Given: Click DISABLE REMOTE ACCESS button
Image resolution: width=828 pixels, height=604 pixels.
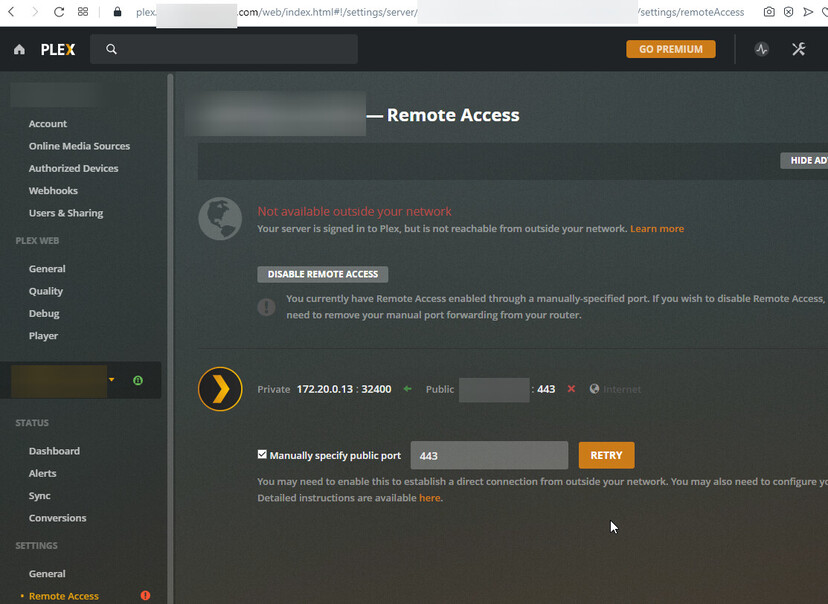Looking at the screenshot, I should [x=323, y=274].
